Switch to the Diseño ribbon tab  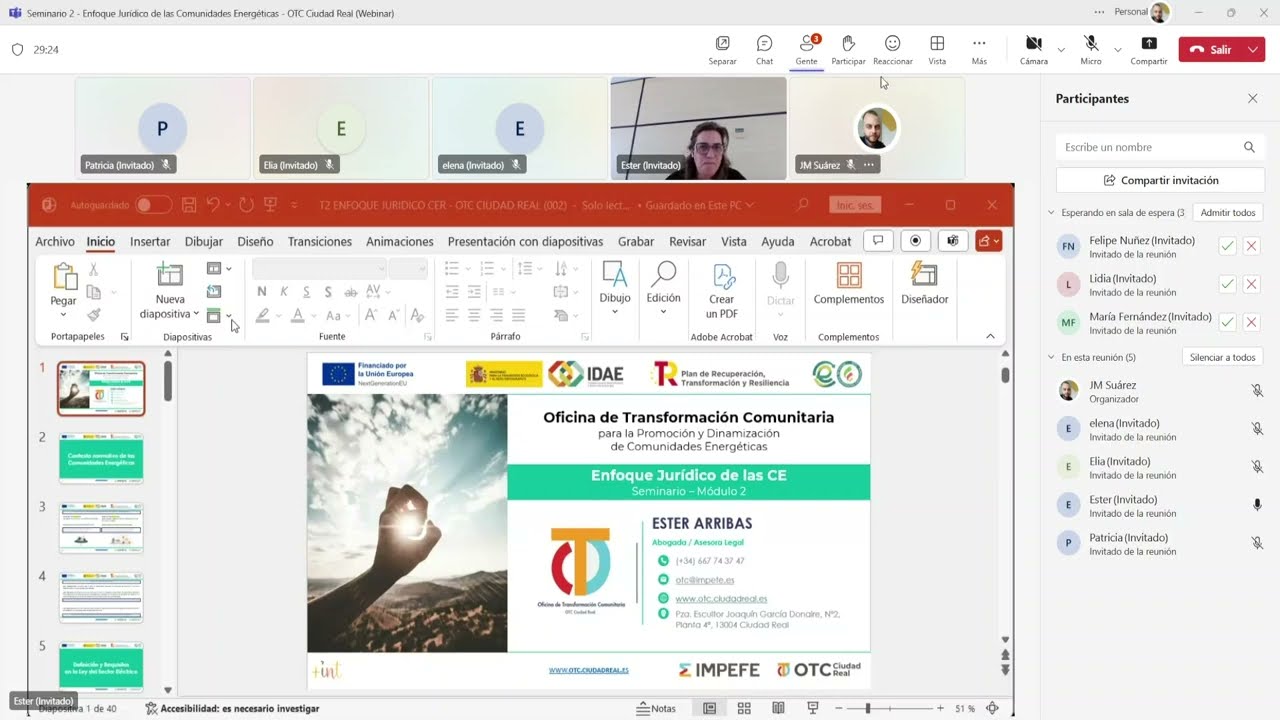tap(255, 241)
